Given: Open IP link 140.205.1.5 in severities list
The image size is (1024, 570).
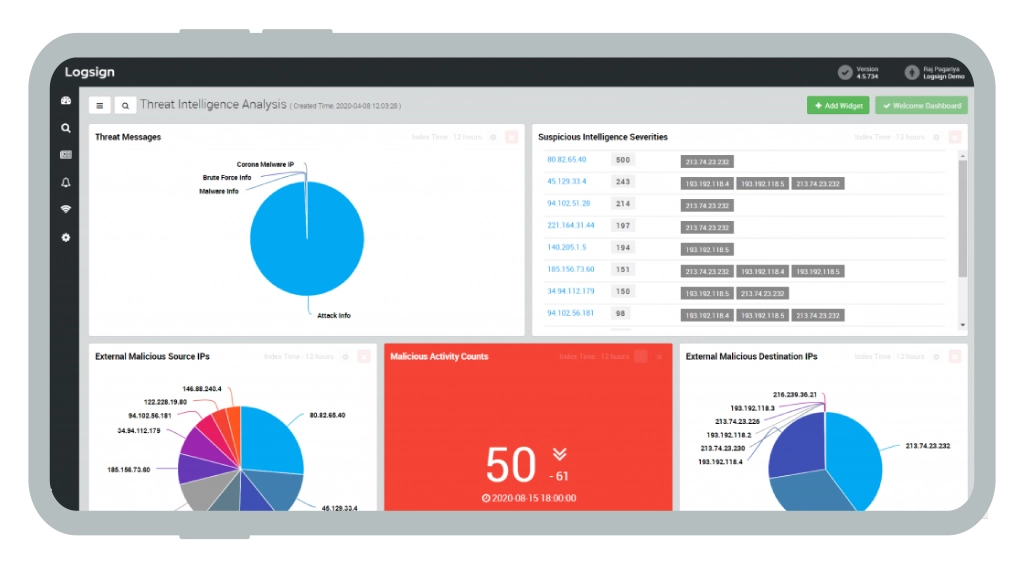Looking at the screenshot, I should coord(567,247).
